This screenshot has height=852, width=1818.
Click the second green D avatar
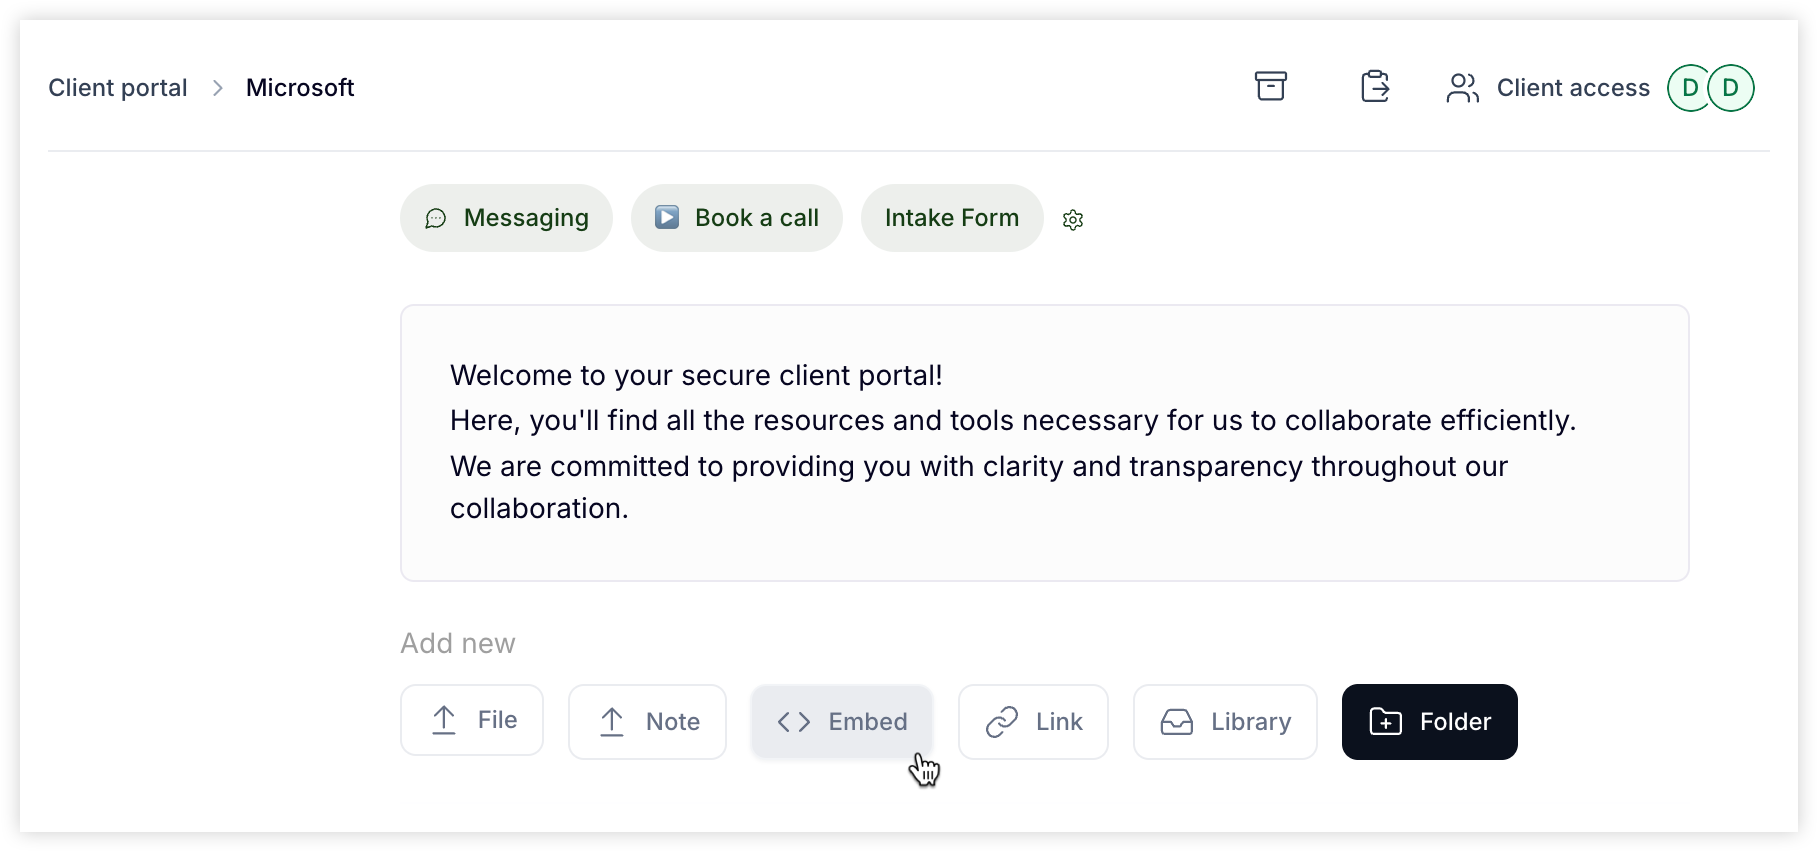(1731, 88)
